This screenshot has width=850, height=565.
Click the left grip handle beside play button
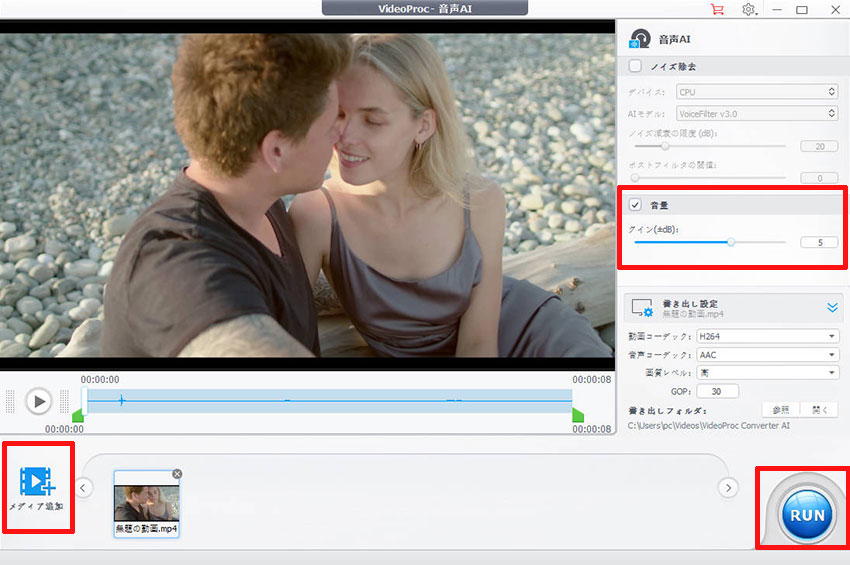pos(10,401)
